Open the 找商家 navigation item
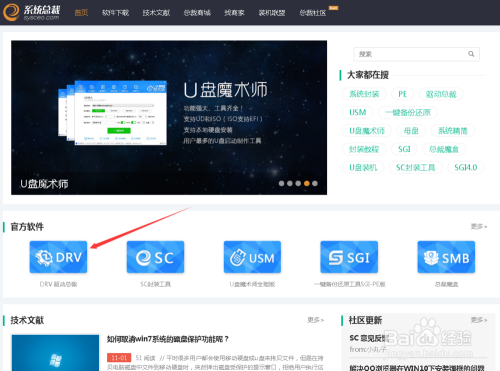Screen dimensions: 500x371 [x=234, y=13]
